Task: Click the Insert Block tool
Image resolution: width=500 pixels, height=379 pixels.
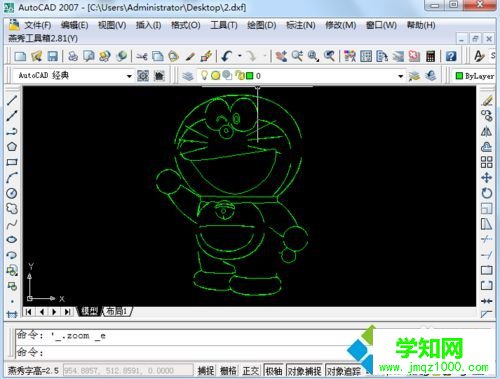Action: coord(12,270)
